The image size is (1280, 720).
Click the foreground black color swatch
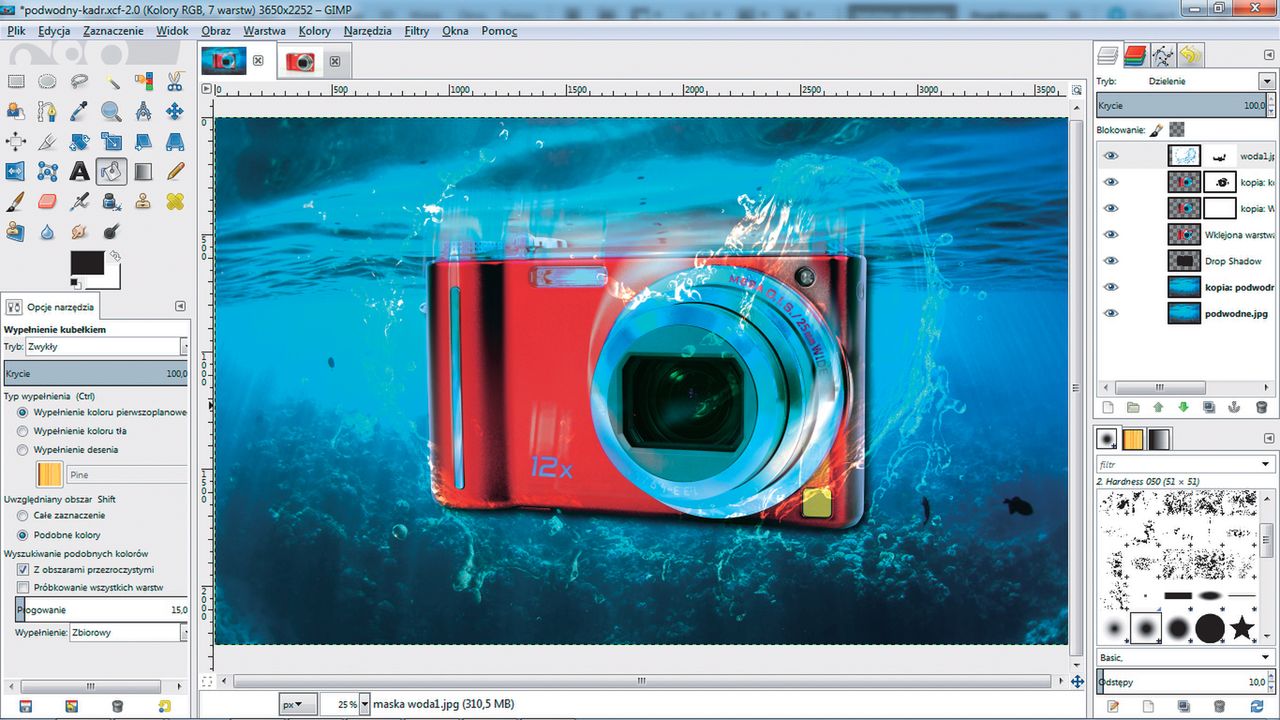click(x=86, y=263)
